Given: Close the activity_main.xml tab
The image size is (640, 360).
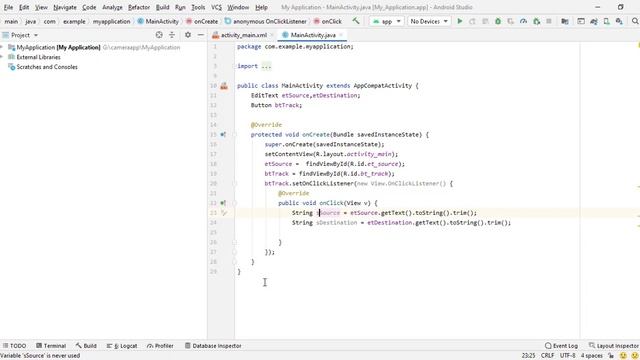Looking at the screenshot, I should point(272,35).
